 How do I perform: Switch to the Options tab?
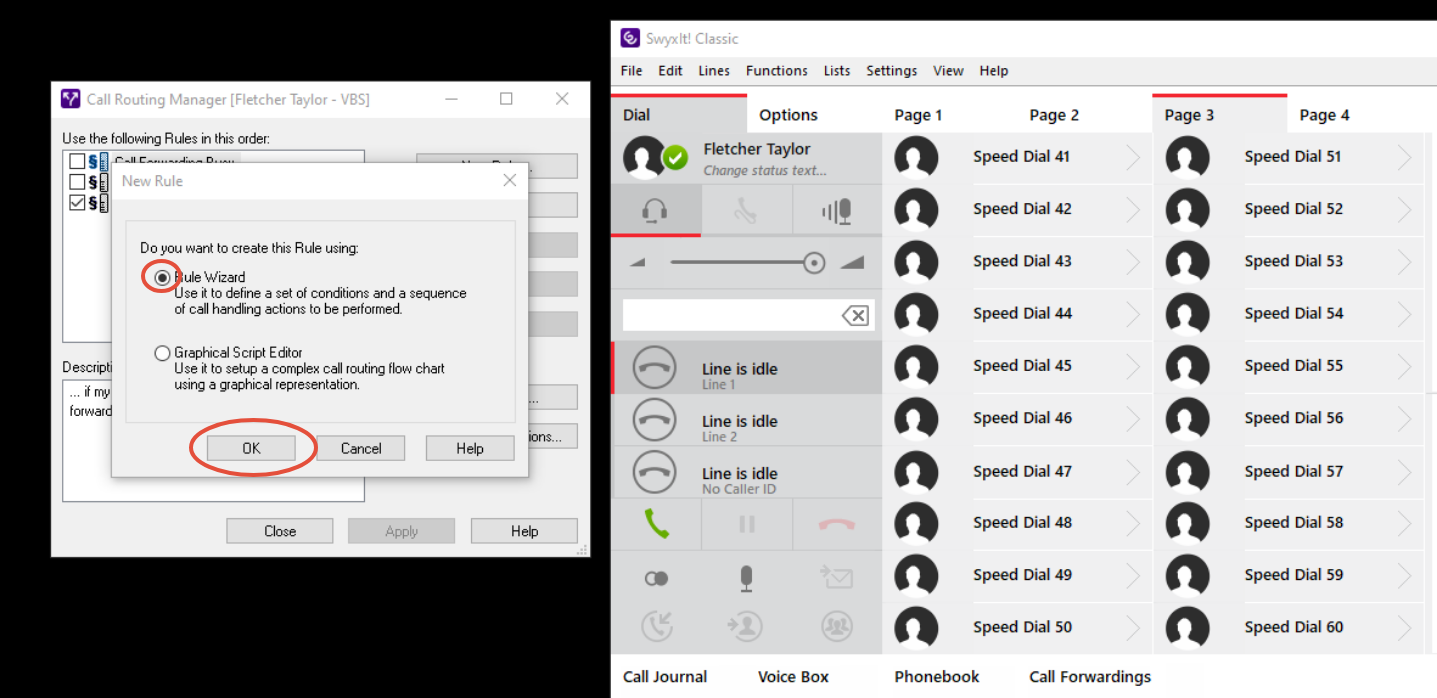(788, 115)
